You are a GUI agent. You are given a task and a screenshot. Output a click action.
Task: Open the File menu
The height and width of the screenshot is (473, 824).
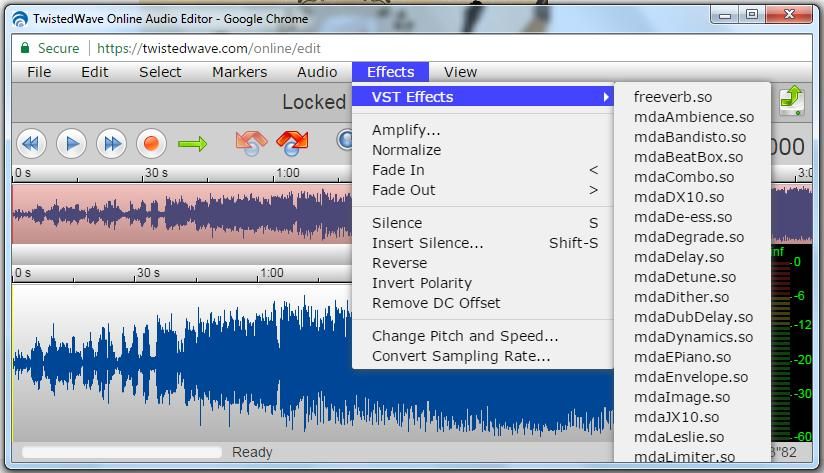click(39, 72)
